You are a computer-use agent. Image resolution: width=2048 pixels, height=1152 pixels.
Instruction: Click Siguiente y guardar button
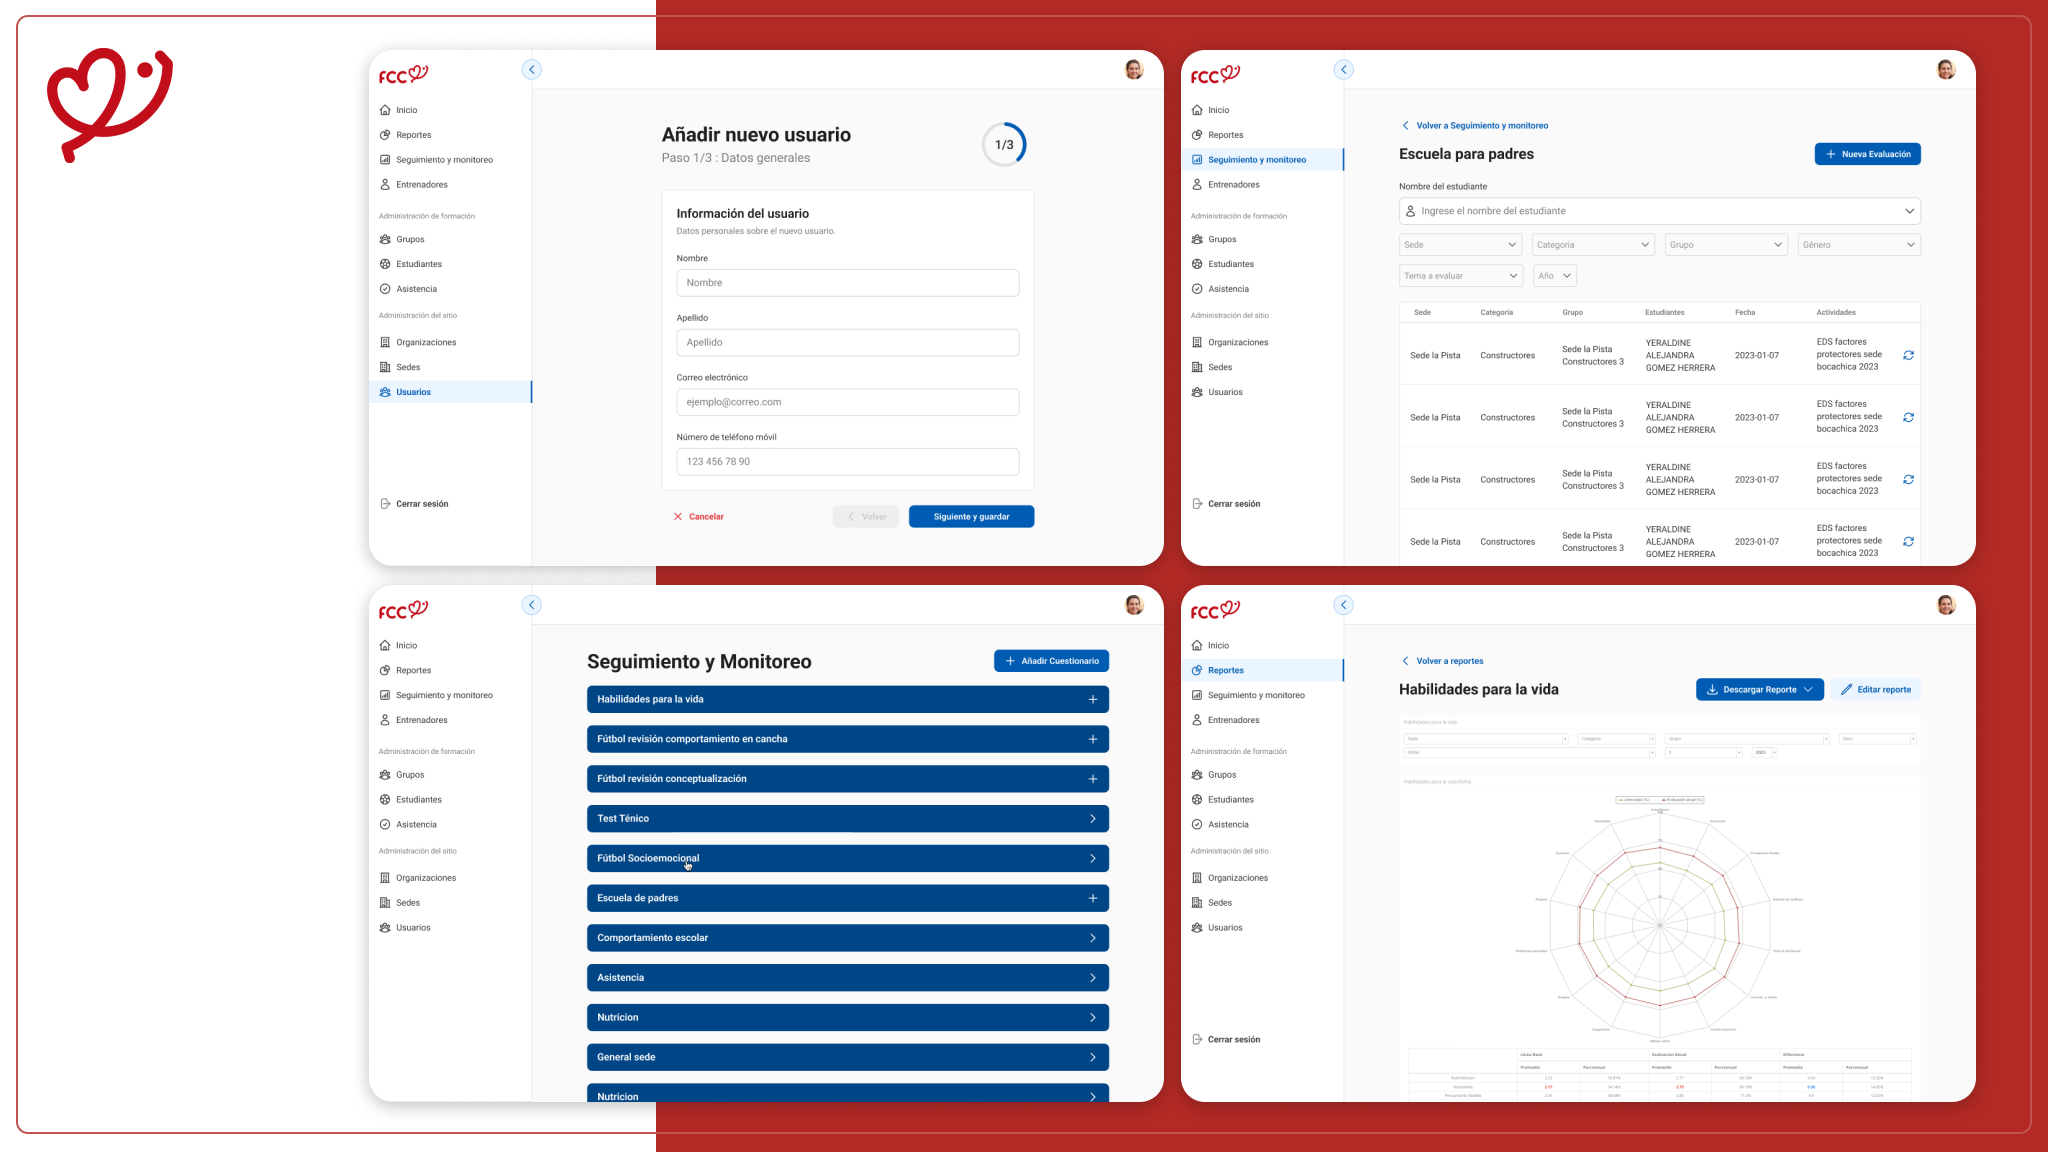(971, 517)
